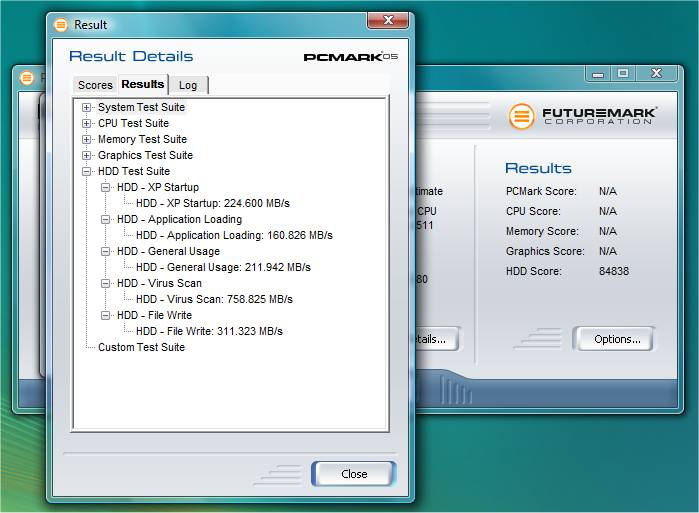Collapse the HDD - General Usage node
The image size is (699, 513).
(105, 251)
